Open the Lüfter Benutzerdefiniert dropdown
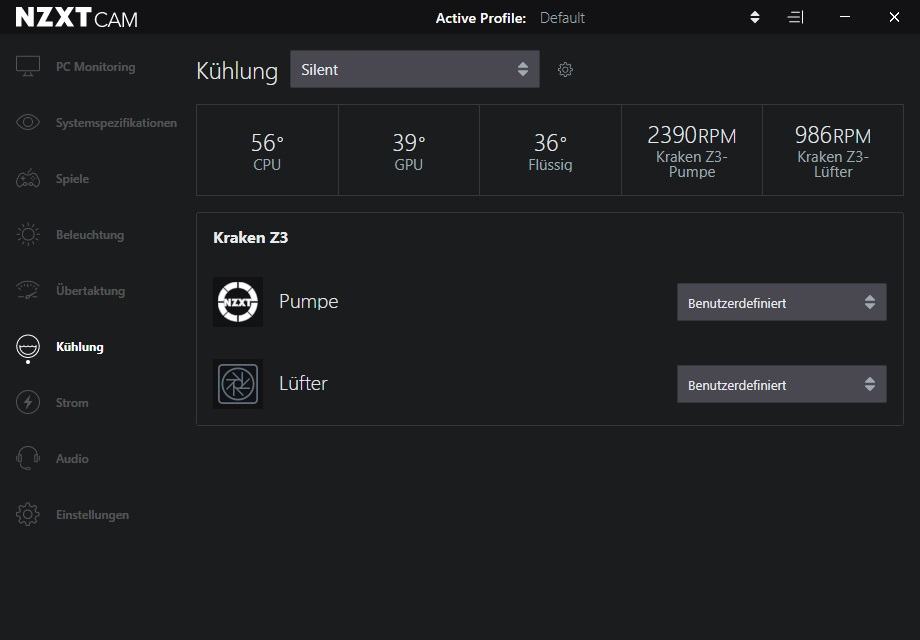This screenshot has height=640, width=920. pyautogui.click(x=782, y=385)
